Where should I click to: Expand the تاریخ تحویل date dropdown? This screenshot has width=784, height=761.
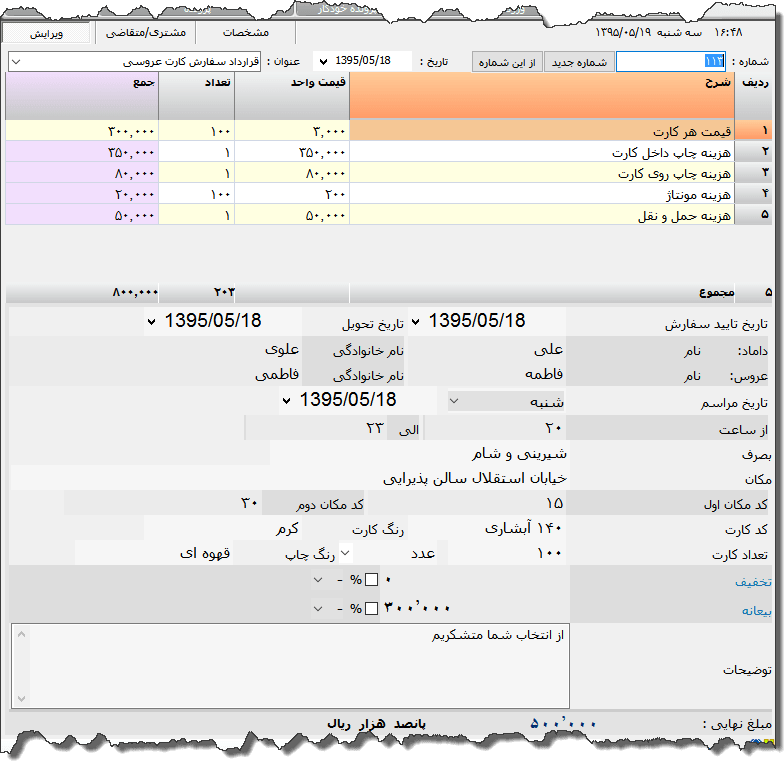pos(151,321)
